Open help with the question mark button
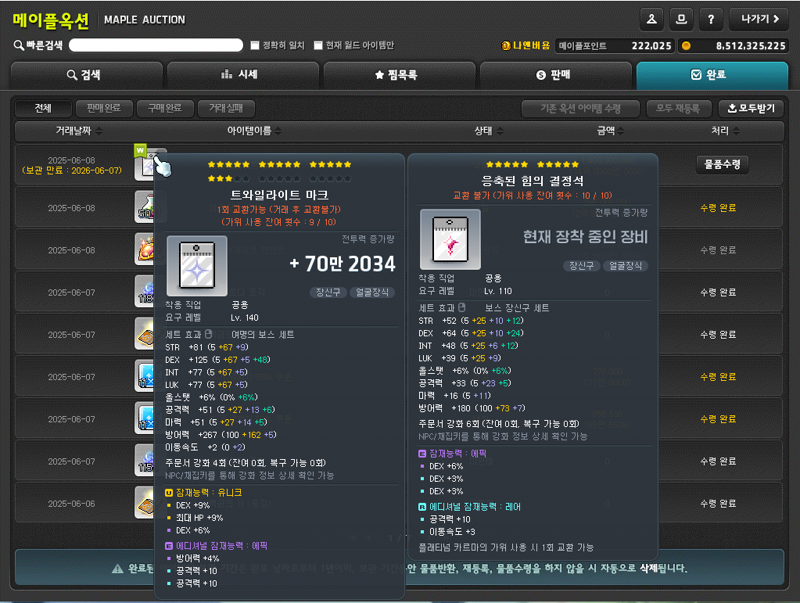The image size is (800, 603). click(x=711, y=19)
